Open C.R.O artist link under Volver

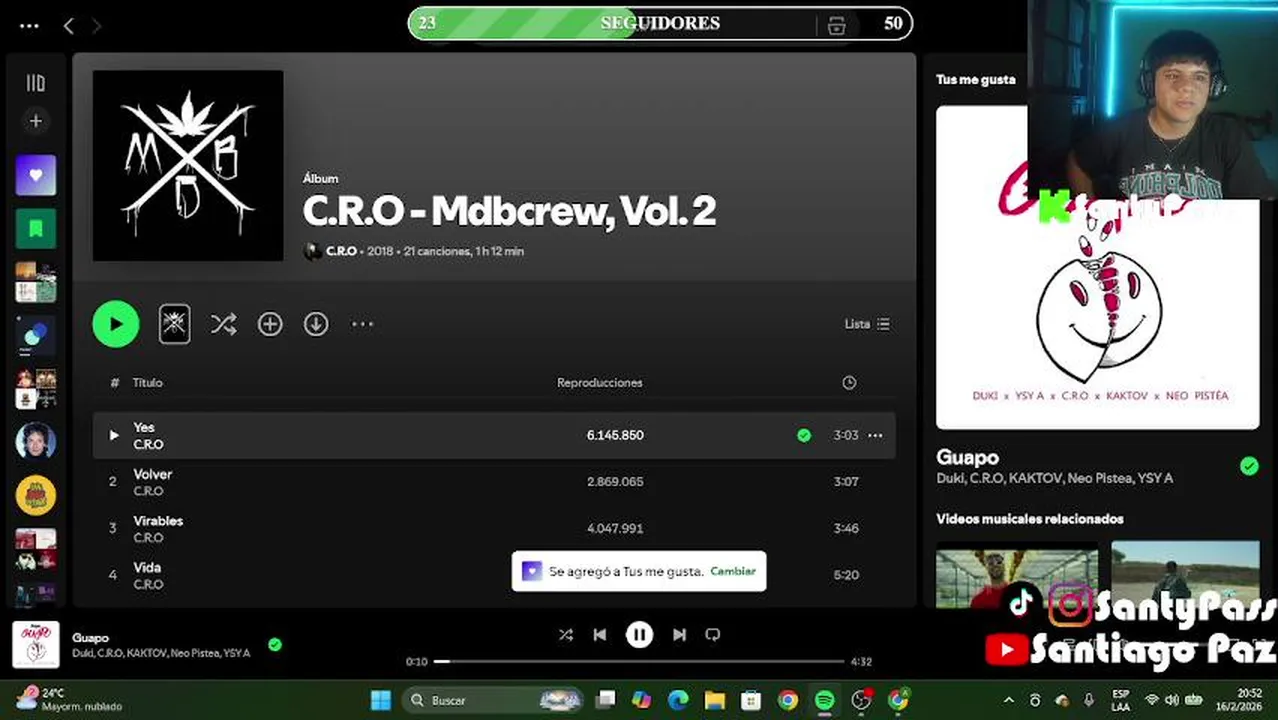tap(148, 491)
